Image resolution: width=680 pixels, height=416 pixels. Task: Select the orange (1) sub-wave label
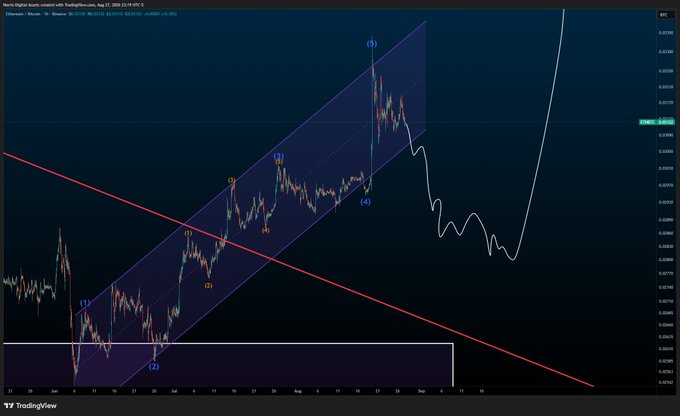(188, 233)
